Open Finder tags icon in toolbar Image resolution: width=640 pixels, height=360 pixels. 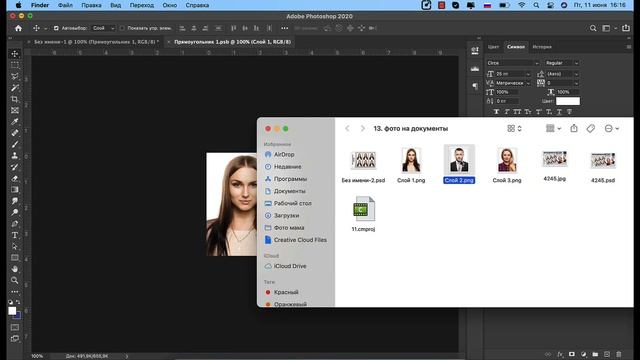coord(591,129)
